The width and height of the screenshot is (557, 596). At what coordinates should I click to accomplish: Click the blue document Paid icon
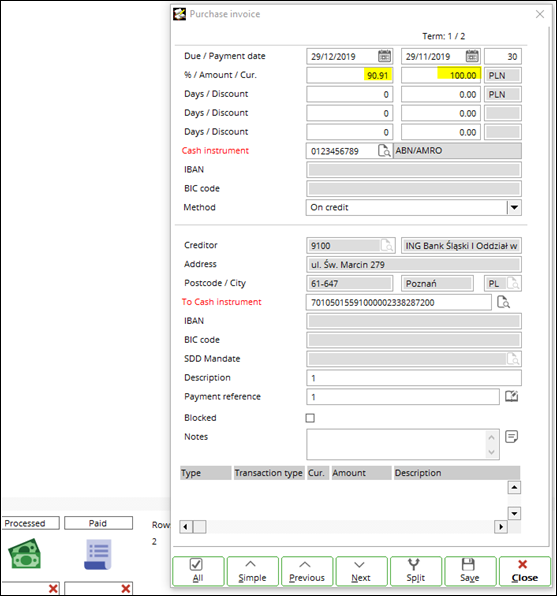[98, 554]
